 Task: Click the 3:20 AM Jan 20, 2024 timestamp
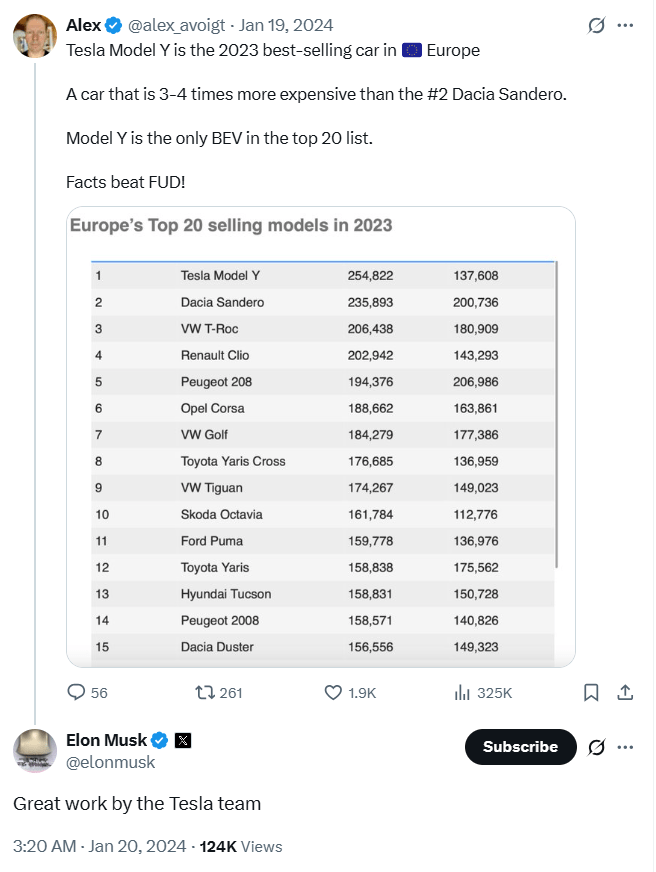click(99, 846)
